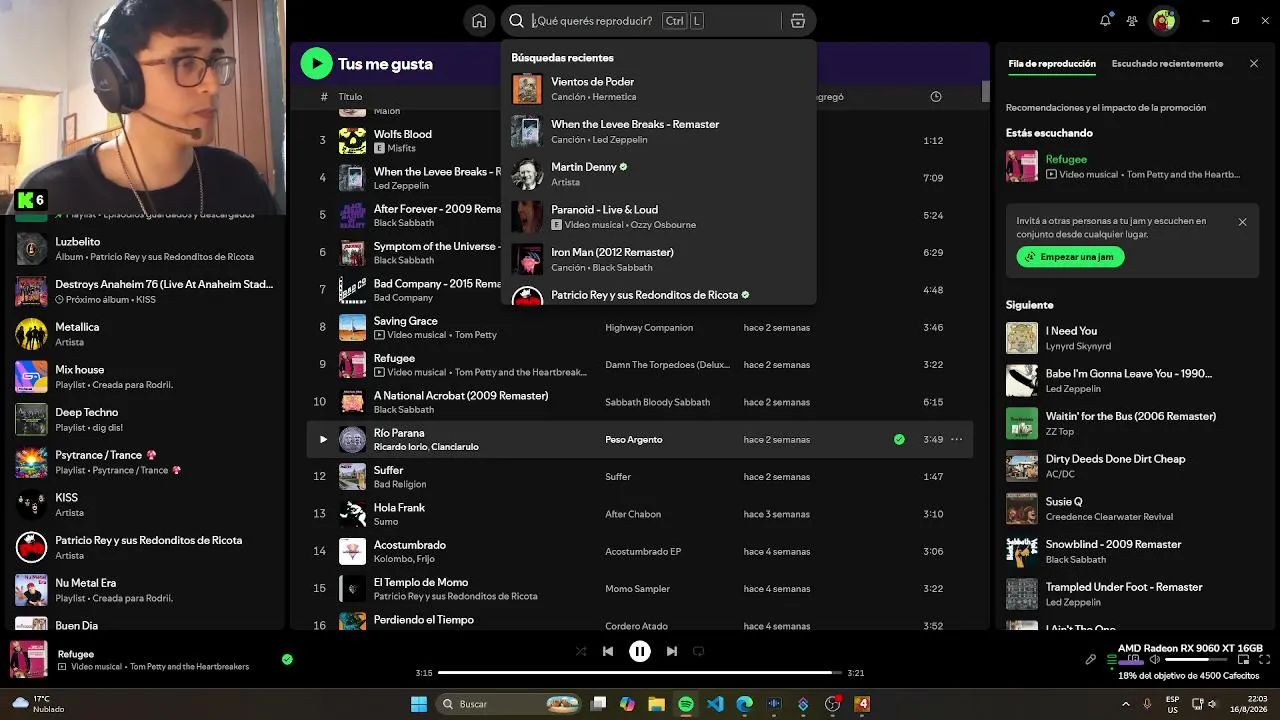The width and height of the screenshot is (1280, 720).
Task: Open the Friend Activity icon
Action: (x=1132, y=20)
